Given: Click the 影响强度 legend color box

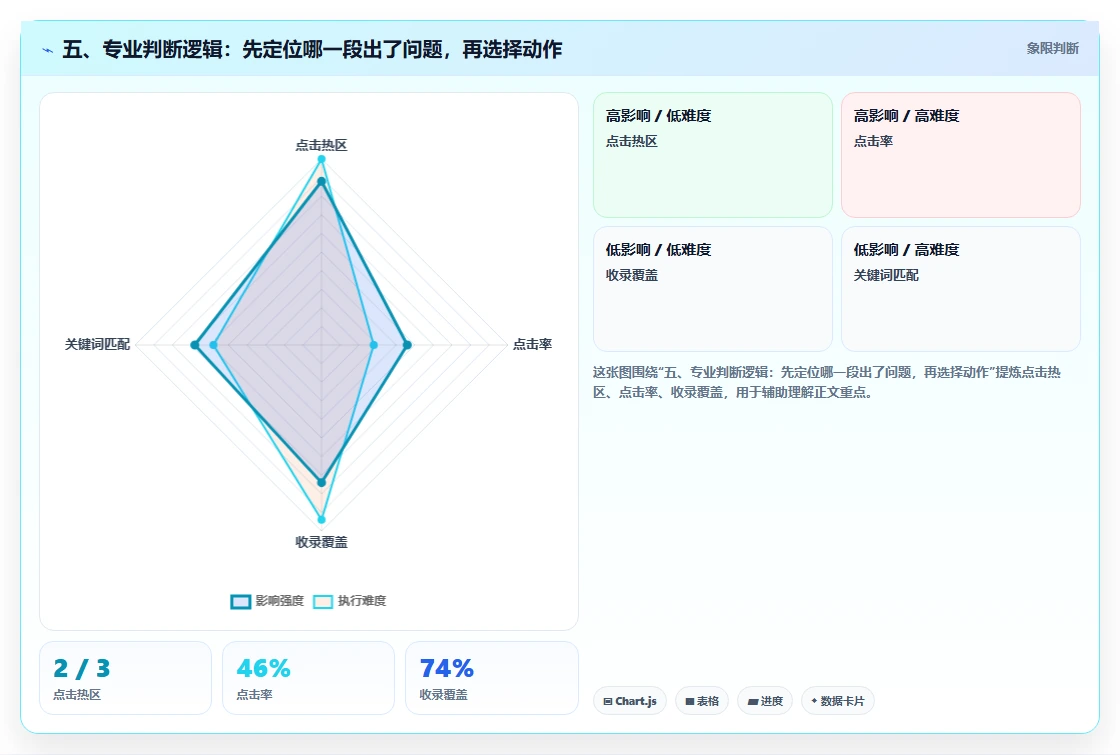Looking at the screenshot, I should click(241, 601).
